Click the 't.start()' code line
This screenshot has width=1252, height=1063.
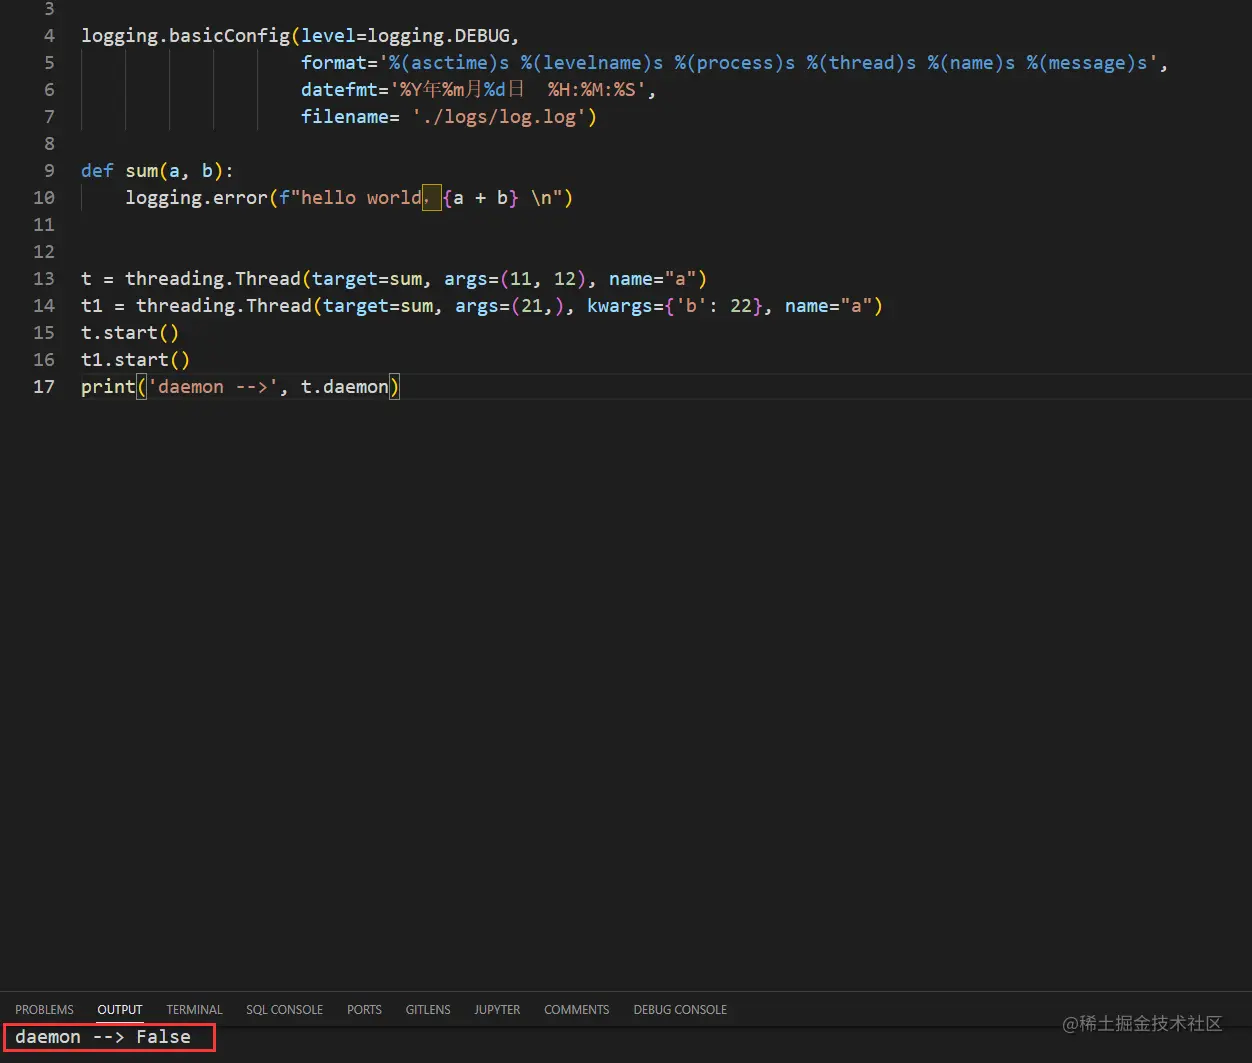(130, 333)
